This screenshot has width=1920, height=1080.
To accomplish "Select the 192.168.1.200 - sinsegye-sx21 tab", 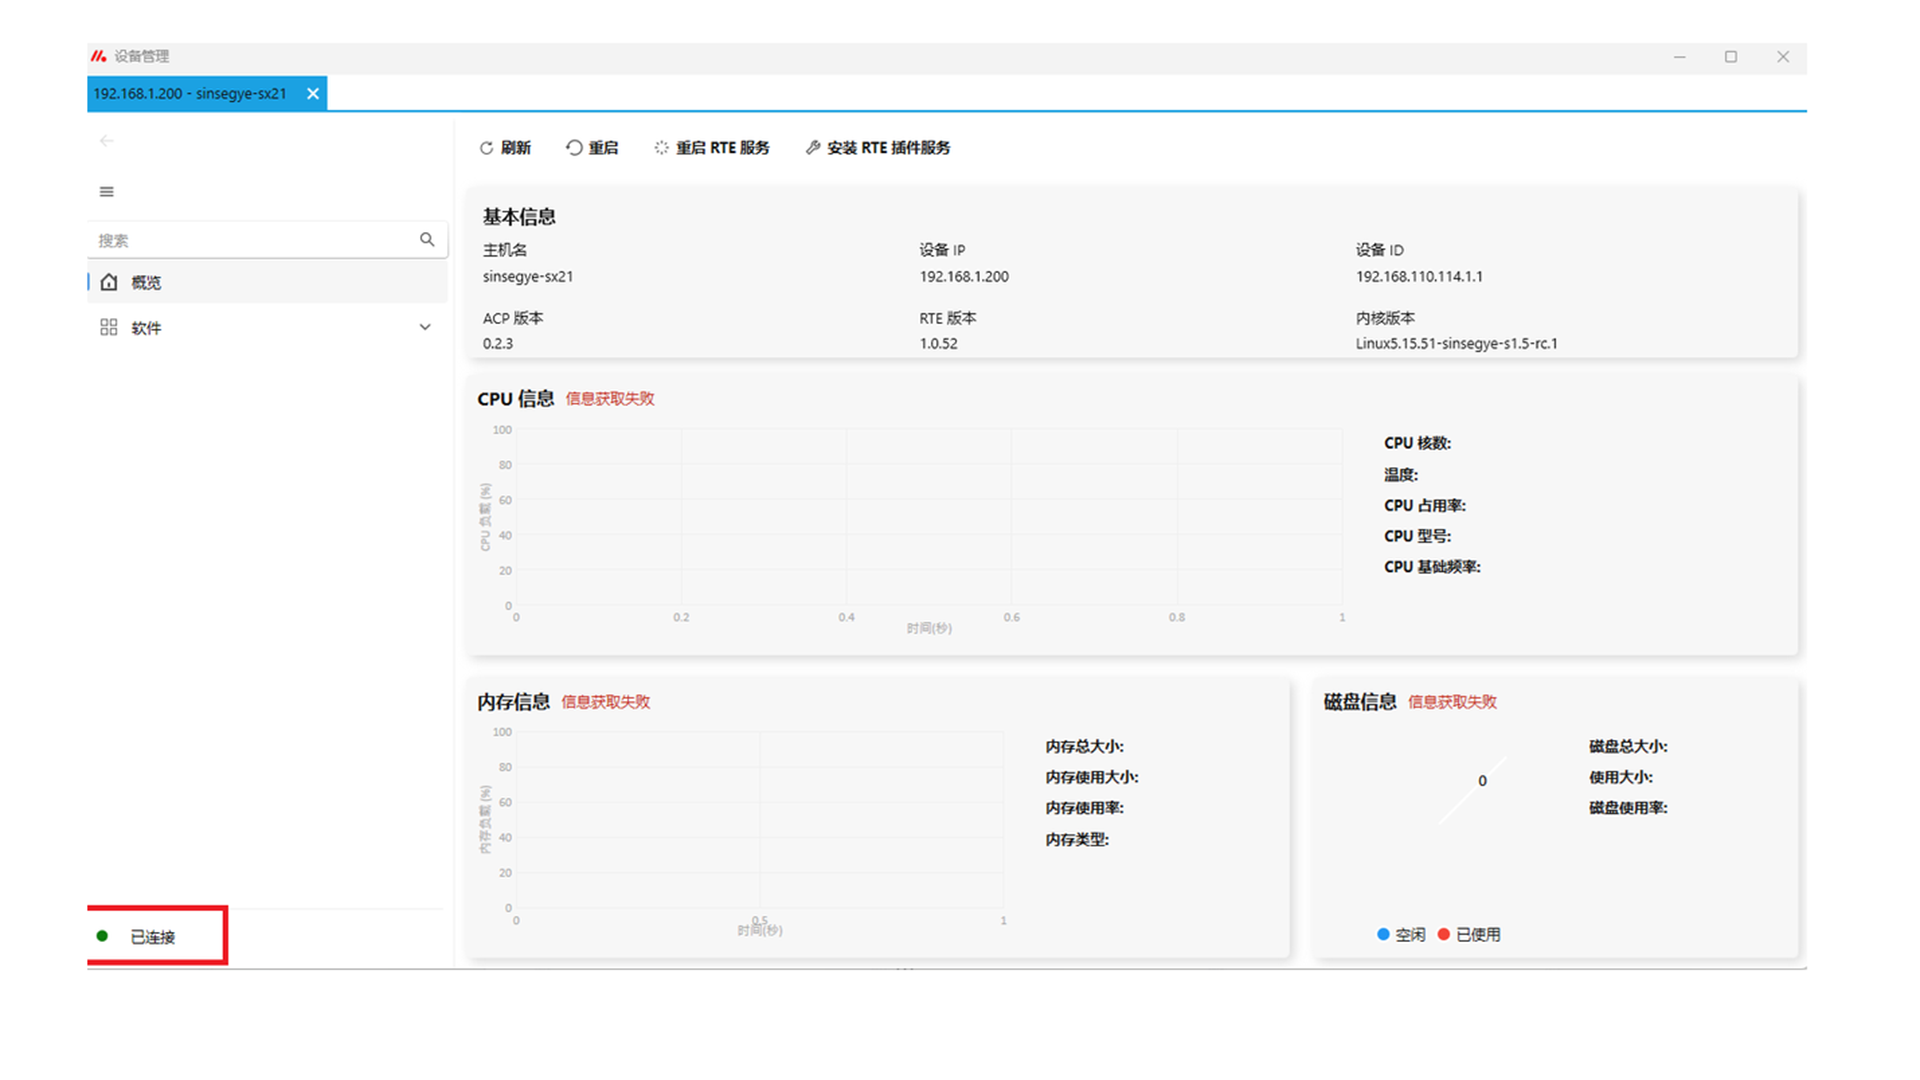I will point(190,94).
